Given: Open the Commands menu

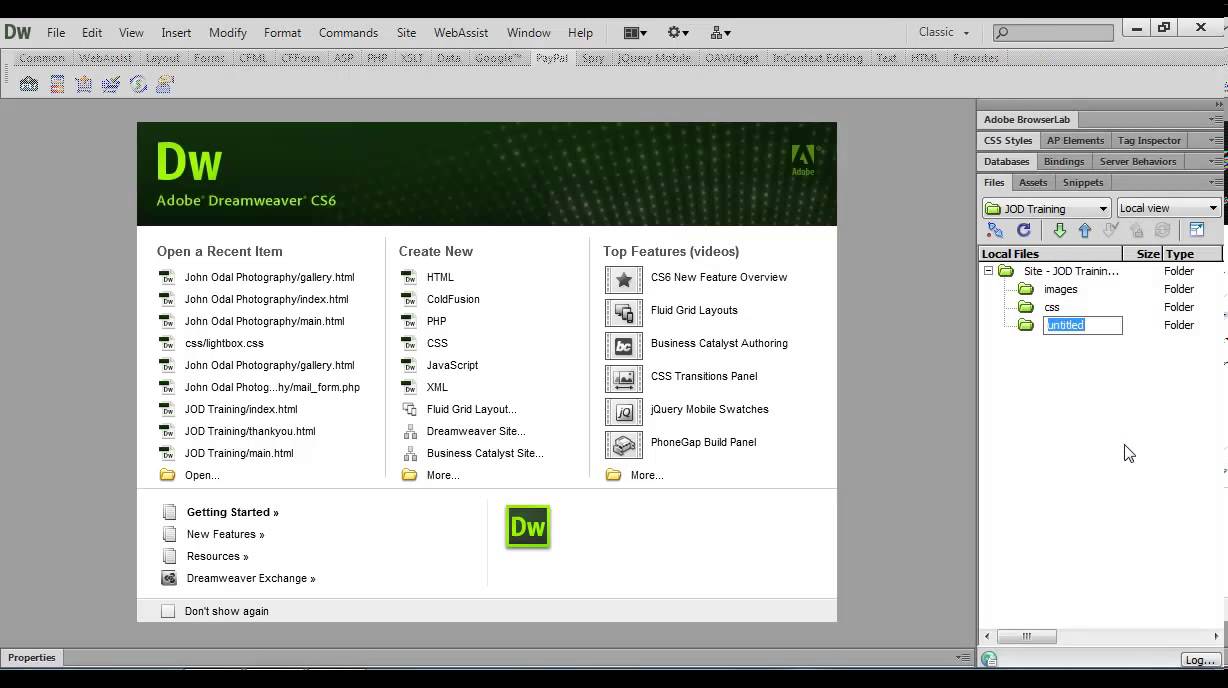Looking at the screenshot, I should (348, 32).
